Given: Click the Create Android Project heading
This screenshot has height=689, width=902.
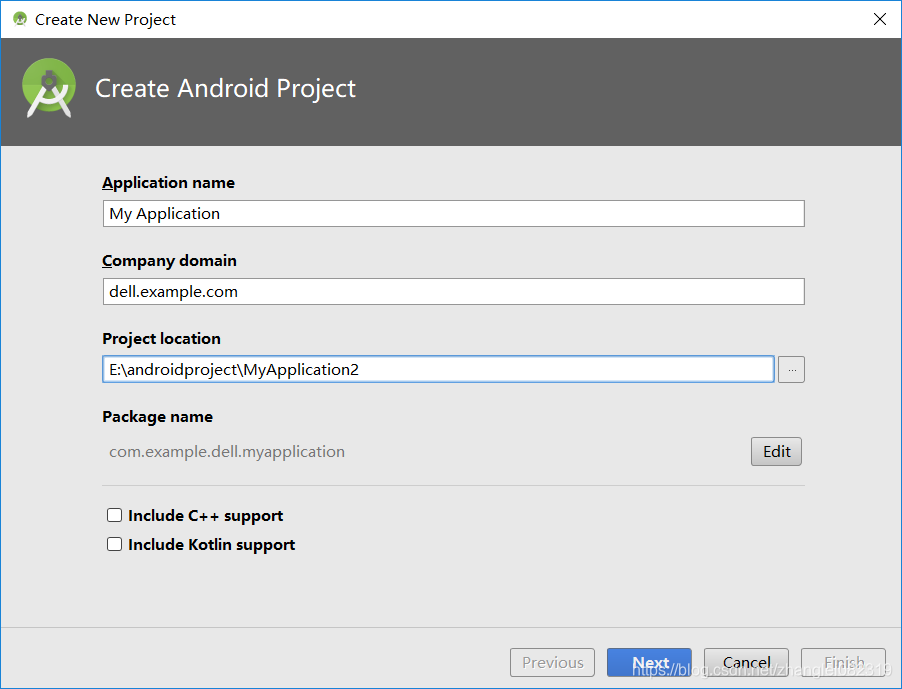Looking at the screenshot, I should click(x=225, y=88).
